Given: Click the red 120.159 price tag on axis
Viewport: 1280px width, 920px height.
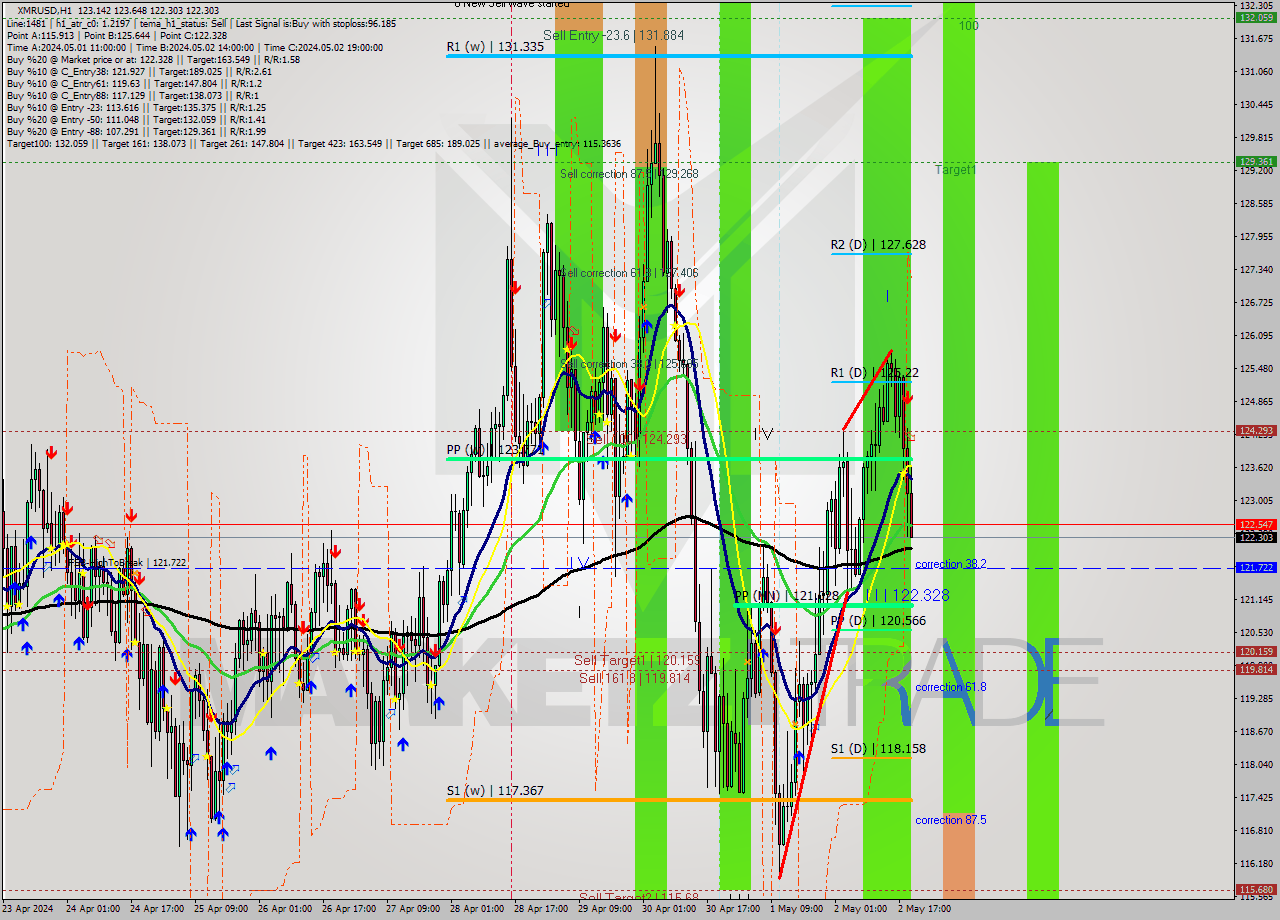Looking at the screenshot, I should tap(1255, 651).
